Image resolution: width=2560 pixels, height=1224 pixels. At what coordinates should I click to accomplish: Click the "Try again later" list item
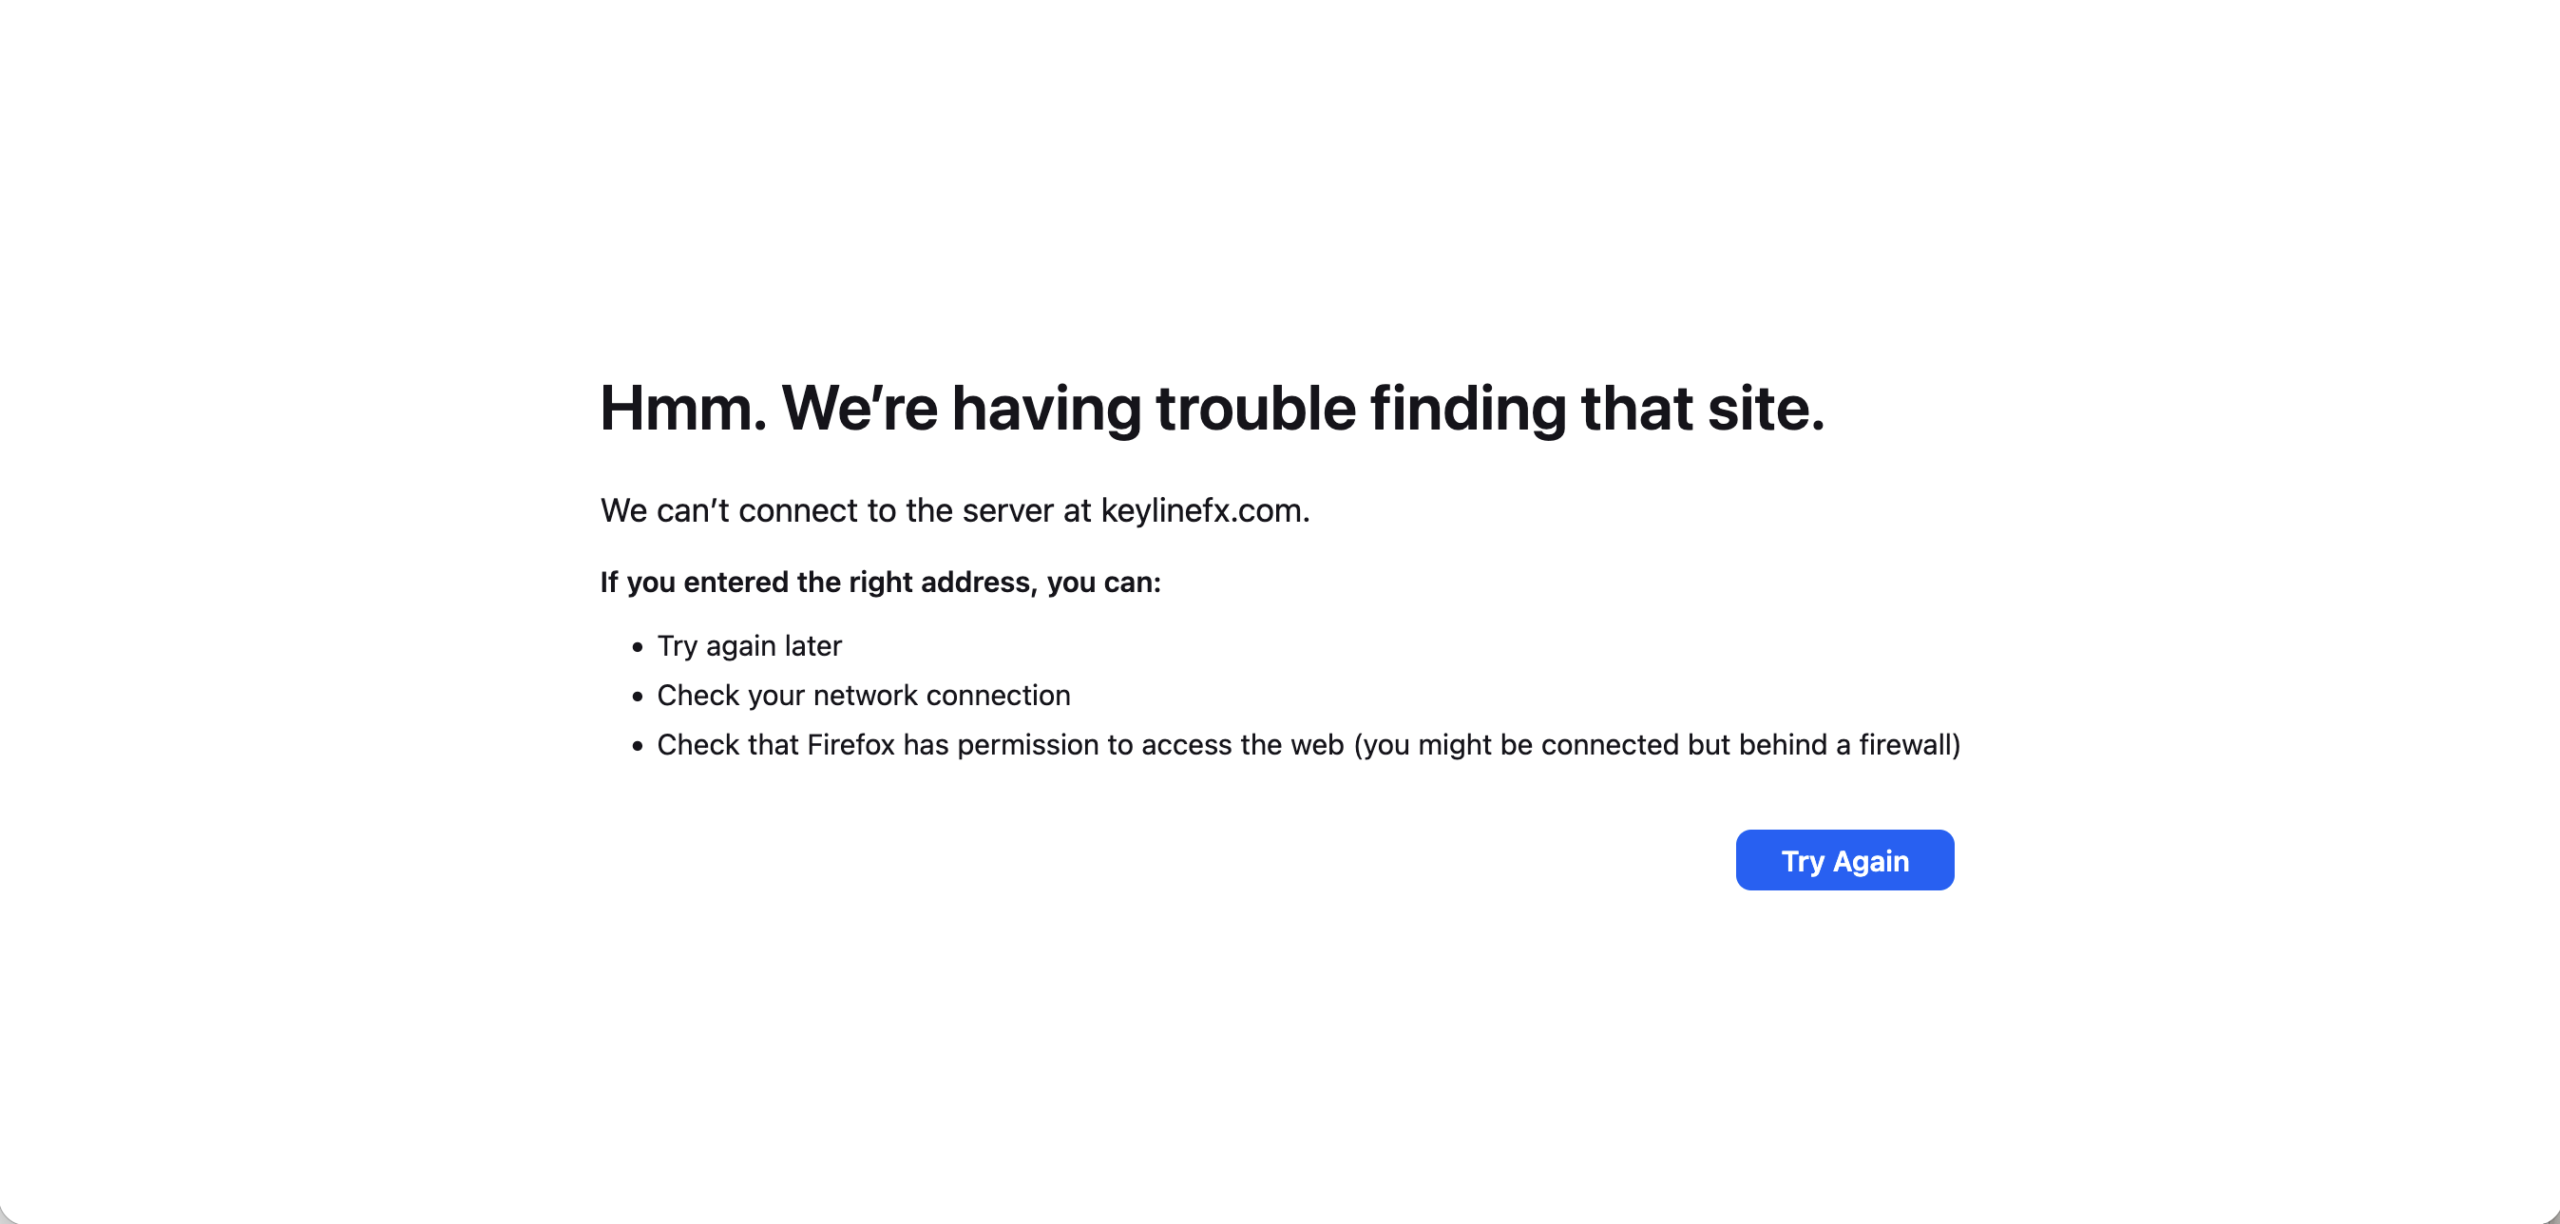749,646
